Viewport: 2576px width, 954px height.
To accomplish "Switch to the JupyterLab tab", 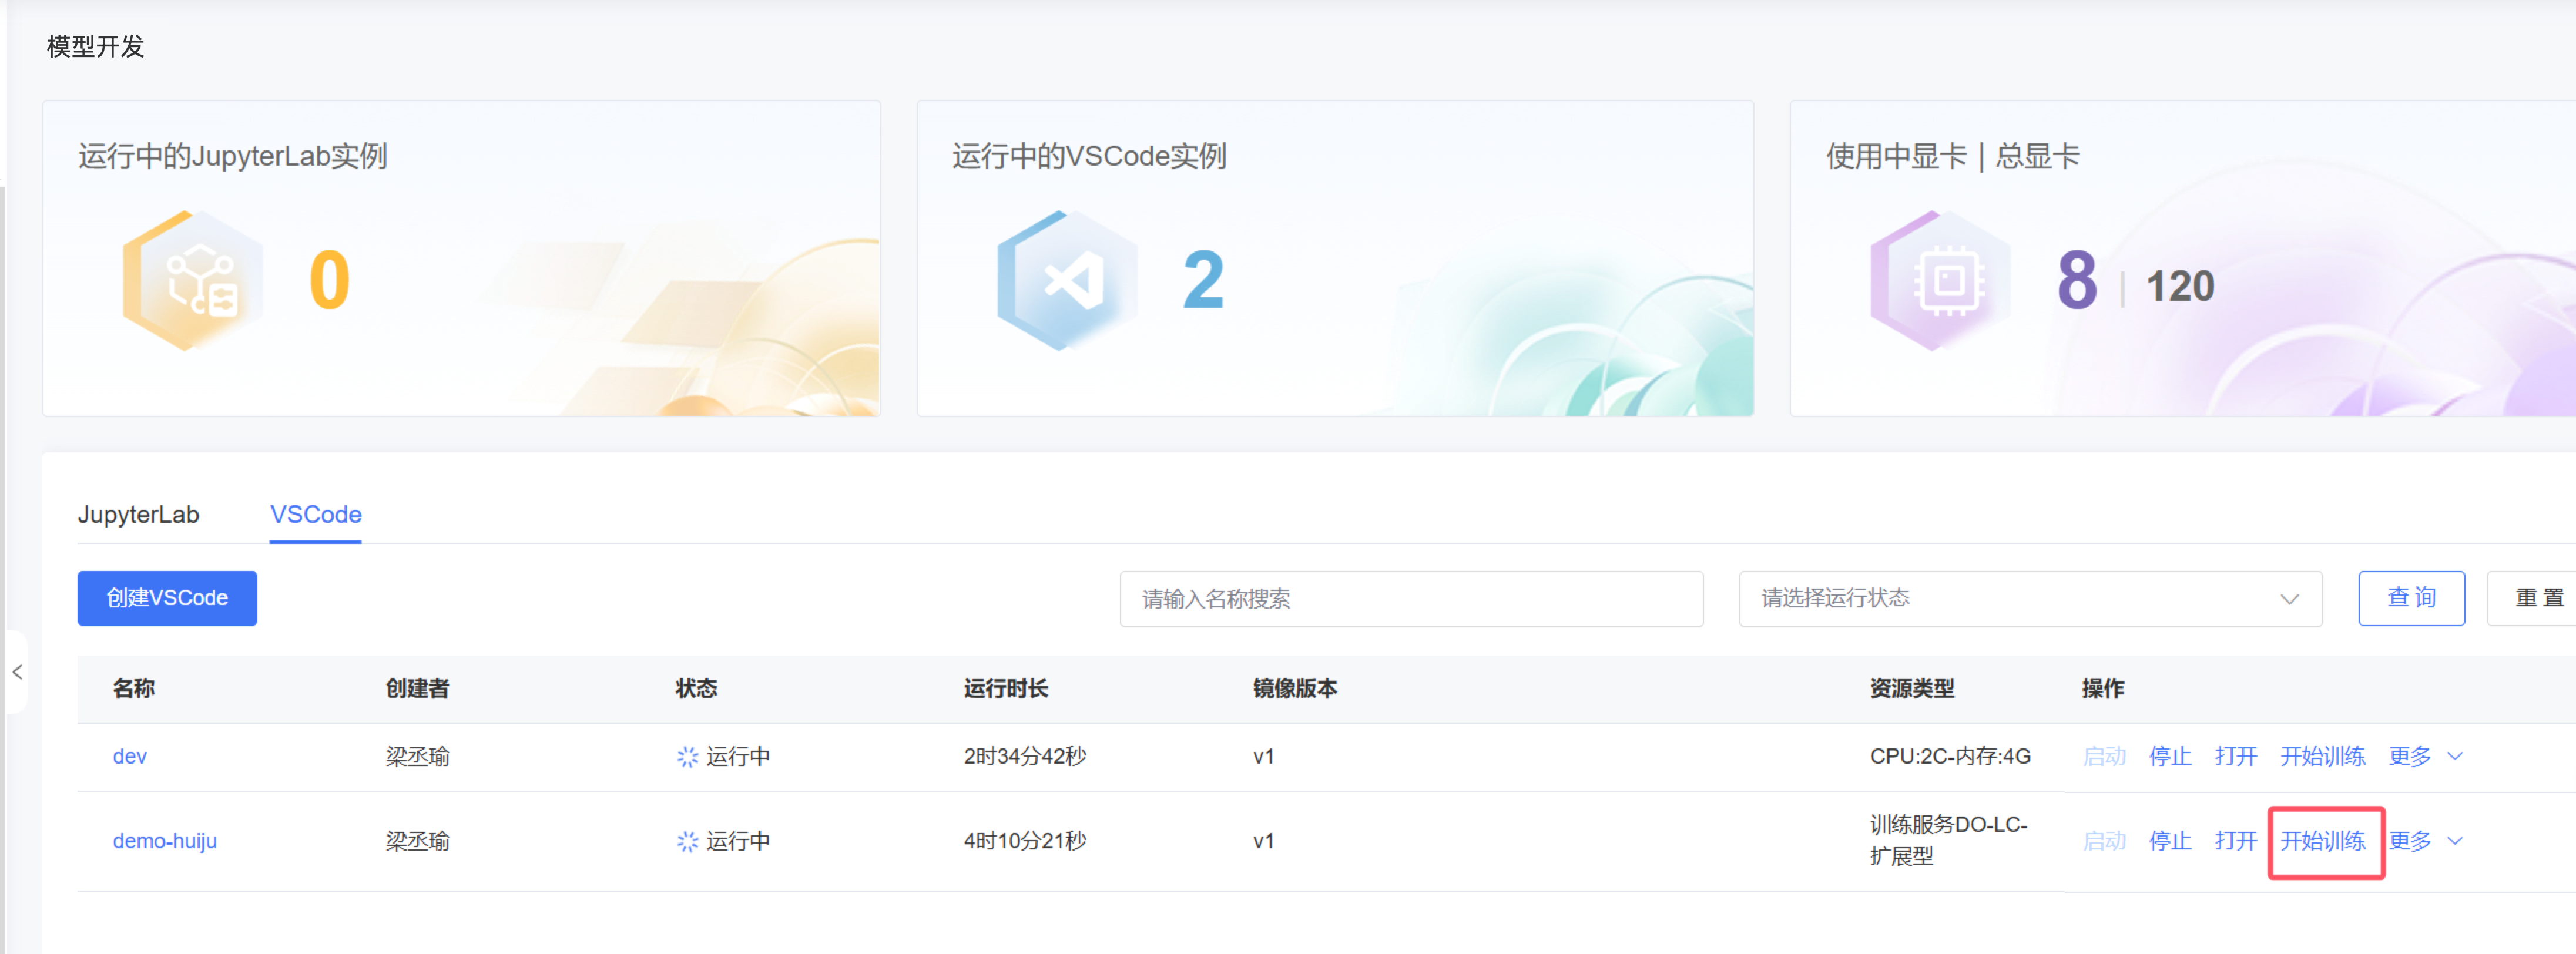I will [x=138, y=515].
